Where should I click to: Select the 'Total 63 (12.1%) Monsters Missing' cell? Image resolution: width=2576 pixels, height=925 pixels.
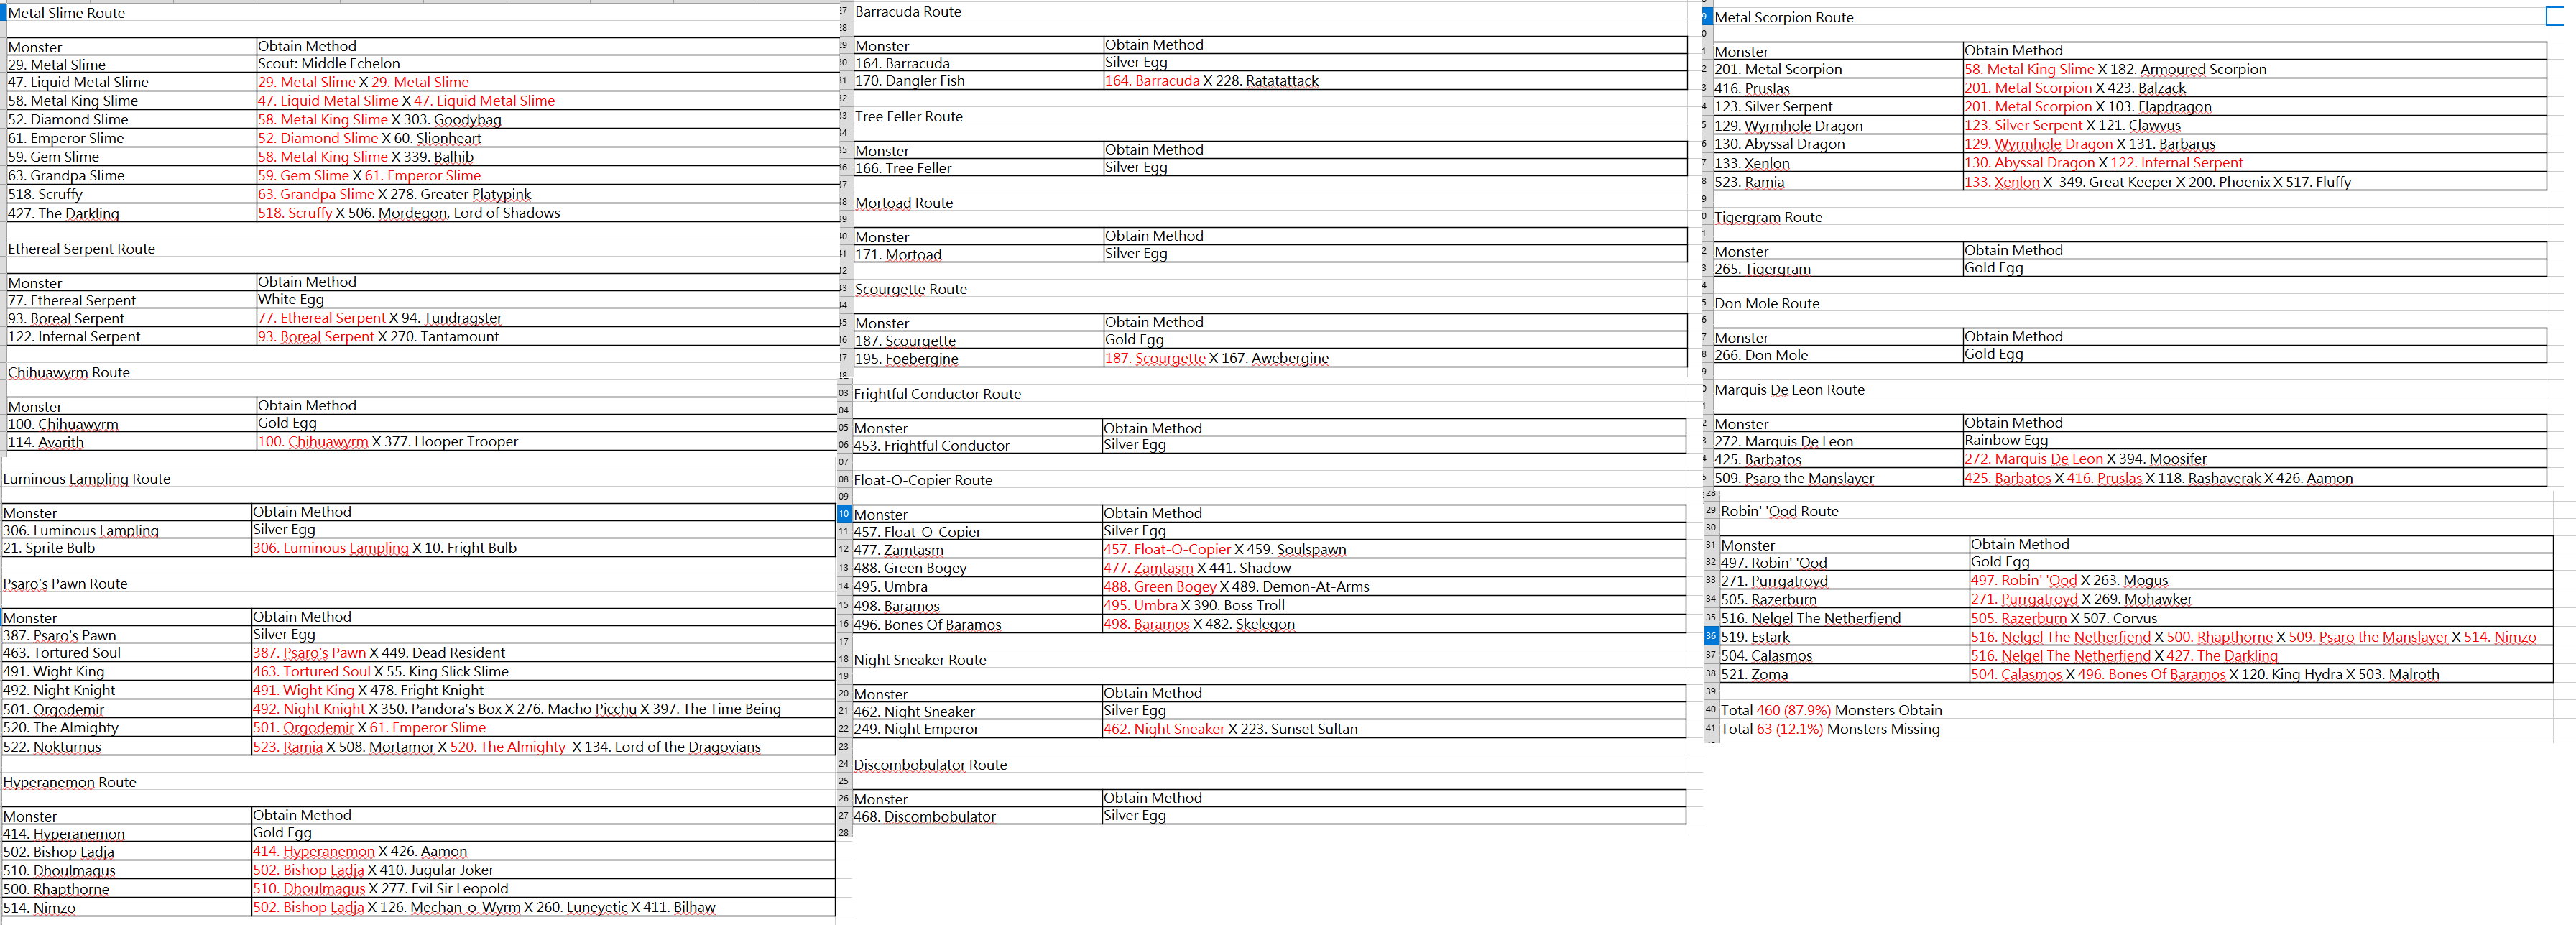(x=1830, y=729)
